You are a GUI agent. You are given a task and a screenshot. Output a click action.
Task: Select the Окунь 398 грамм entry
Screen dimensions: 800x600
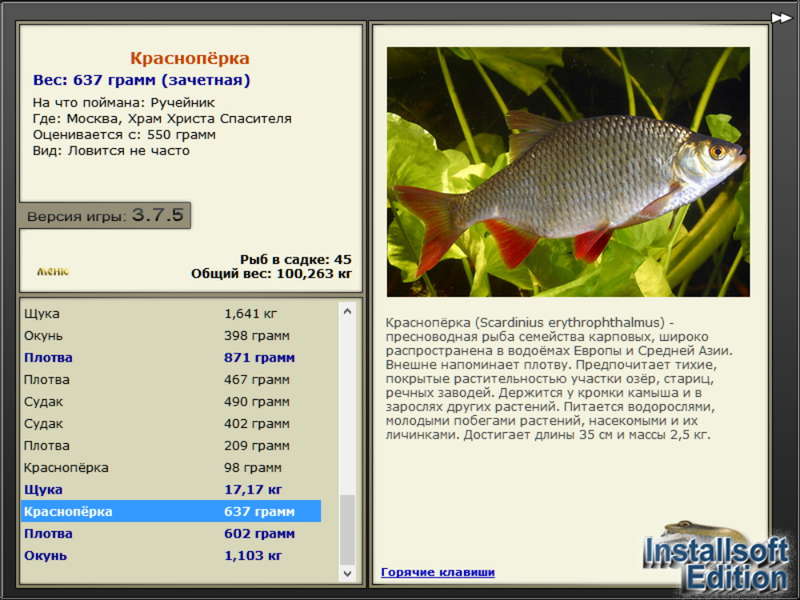point(171,336)
